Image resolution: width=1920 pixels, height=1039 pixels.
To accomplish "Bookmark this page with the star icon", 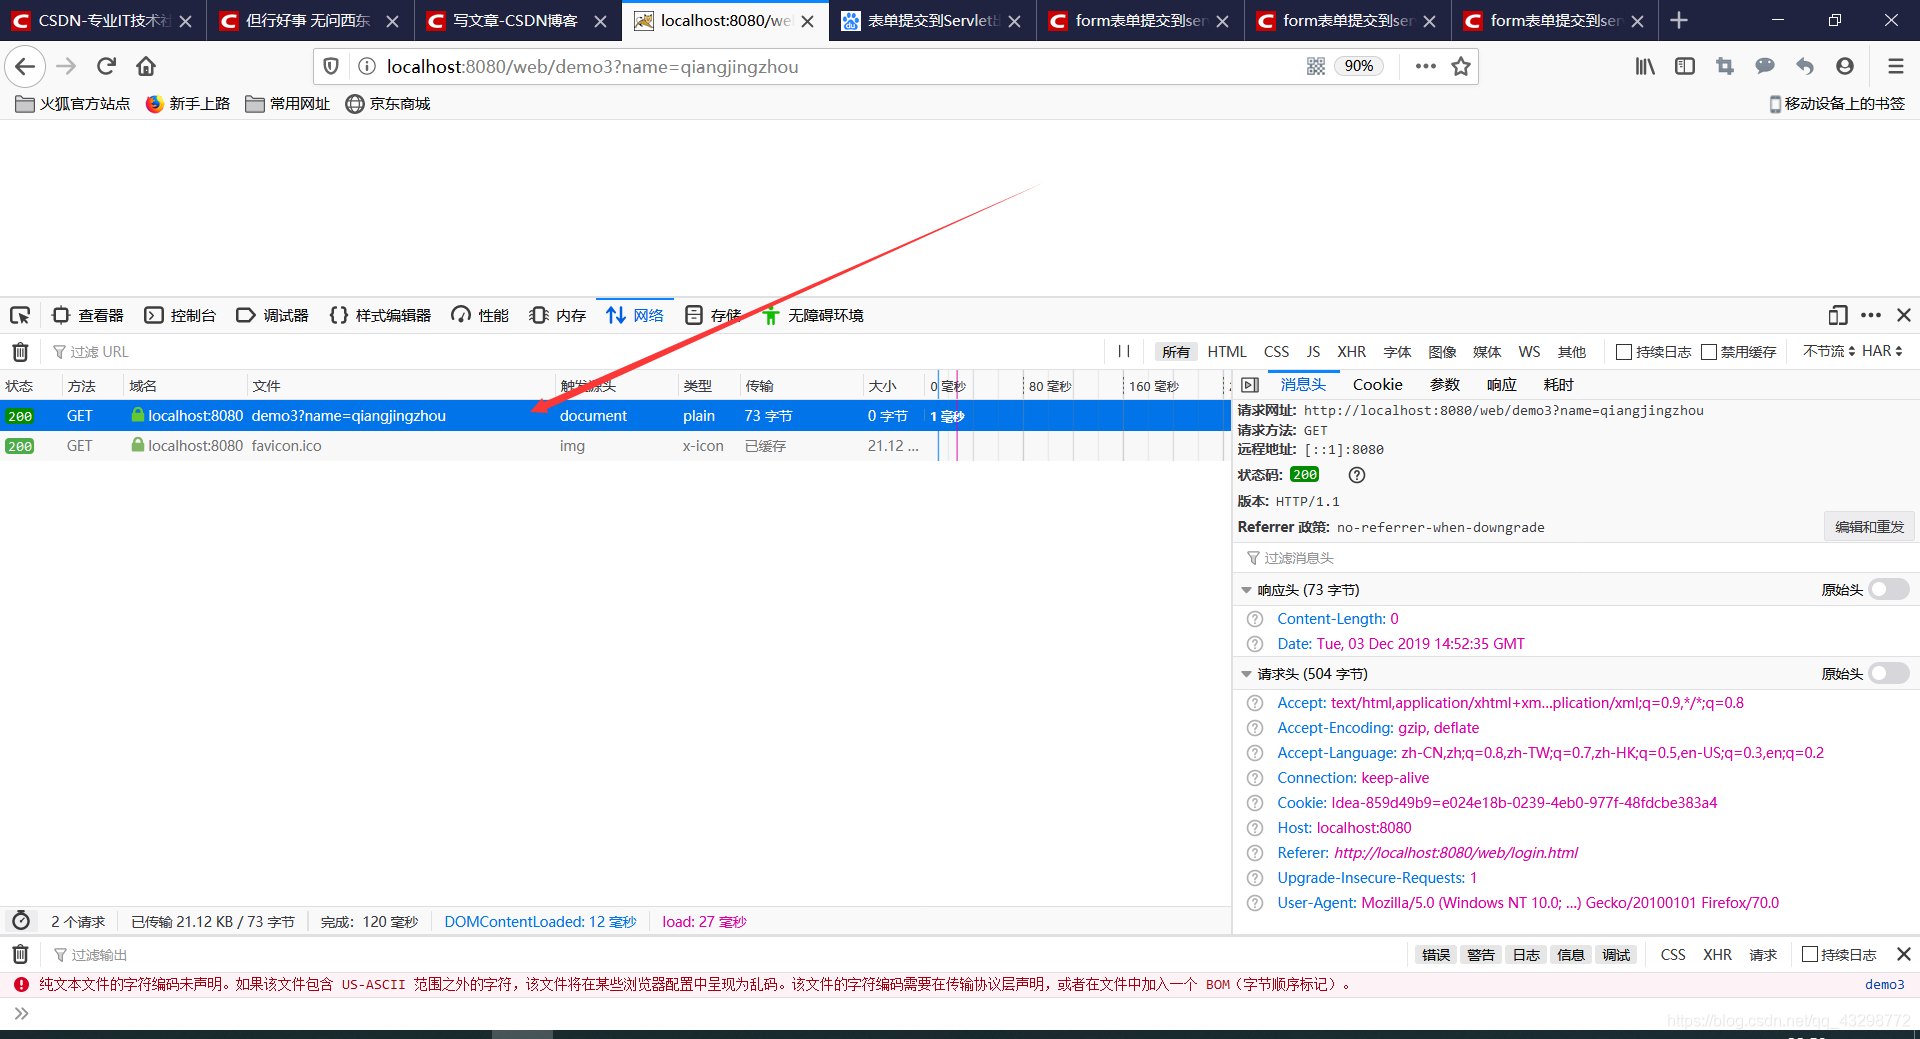I will pyautogui.click(x=1461, y=66).
